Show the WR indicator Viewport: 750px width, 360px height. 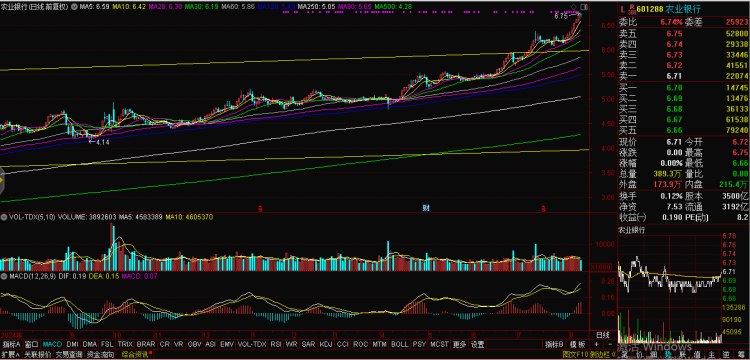click(x=292, y=344)
